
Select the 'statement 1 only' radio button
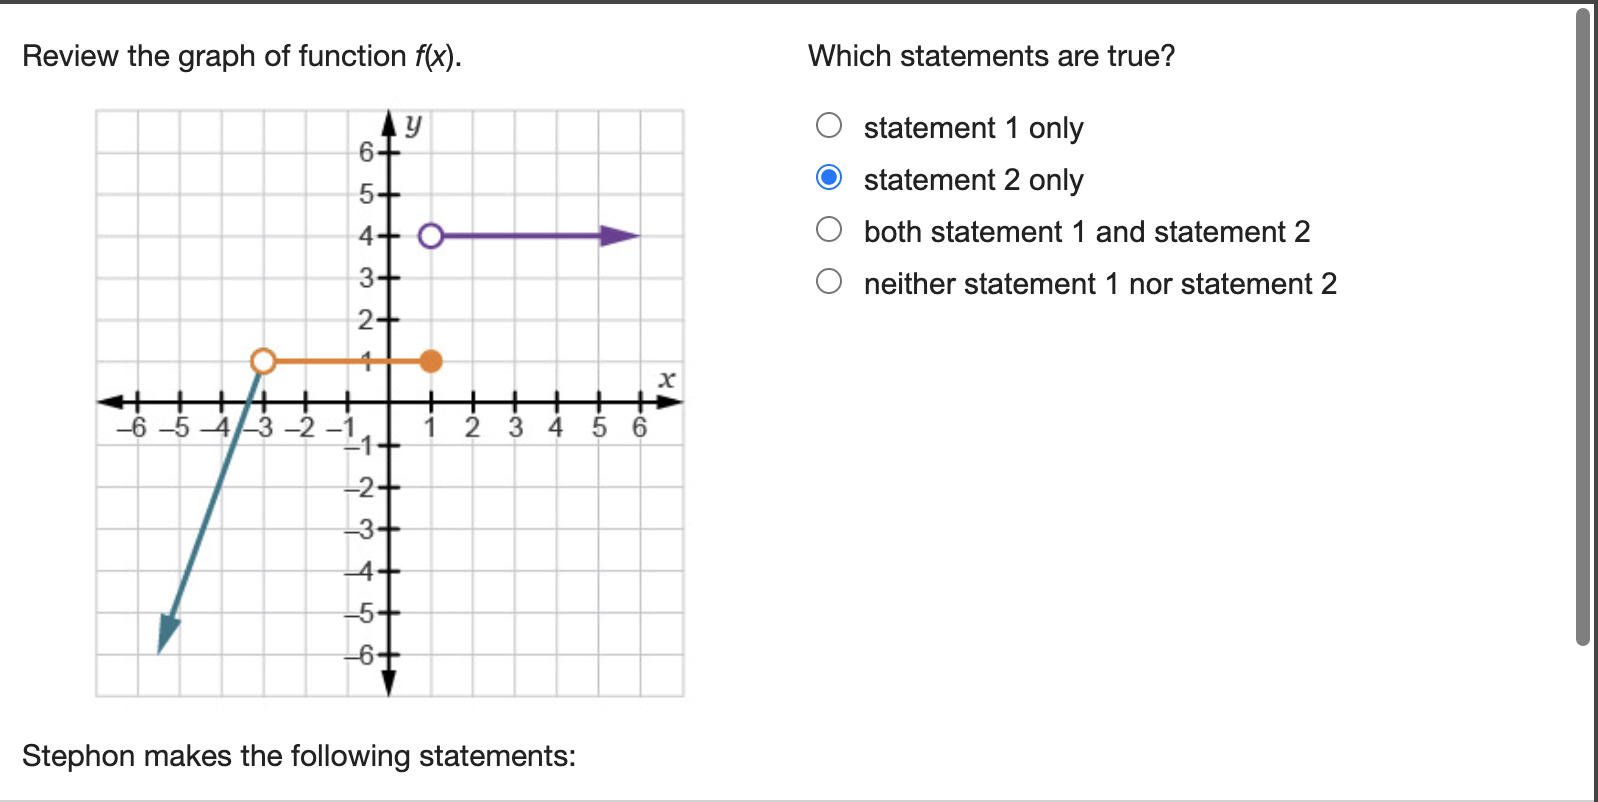828,124
